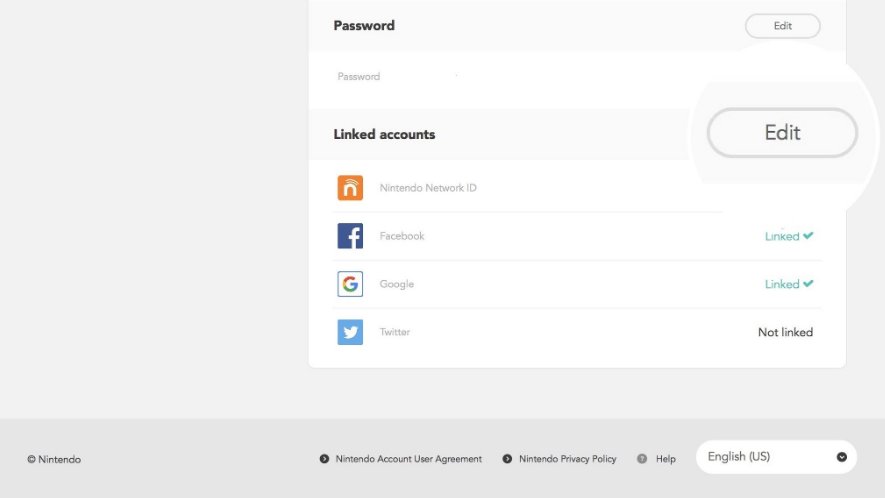Screen dimensions: 885x498
Task: Edit the Linked accounts section
Action: tap(782, 133)
